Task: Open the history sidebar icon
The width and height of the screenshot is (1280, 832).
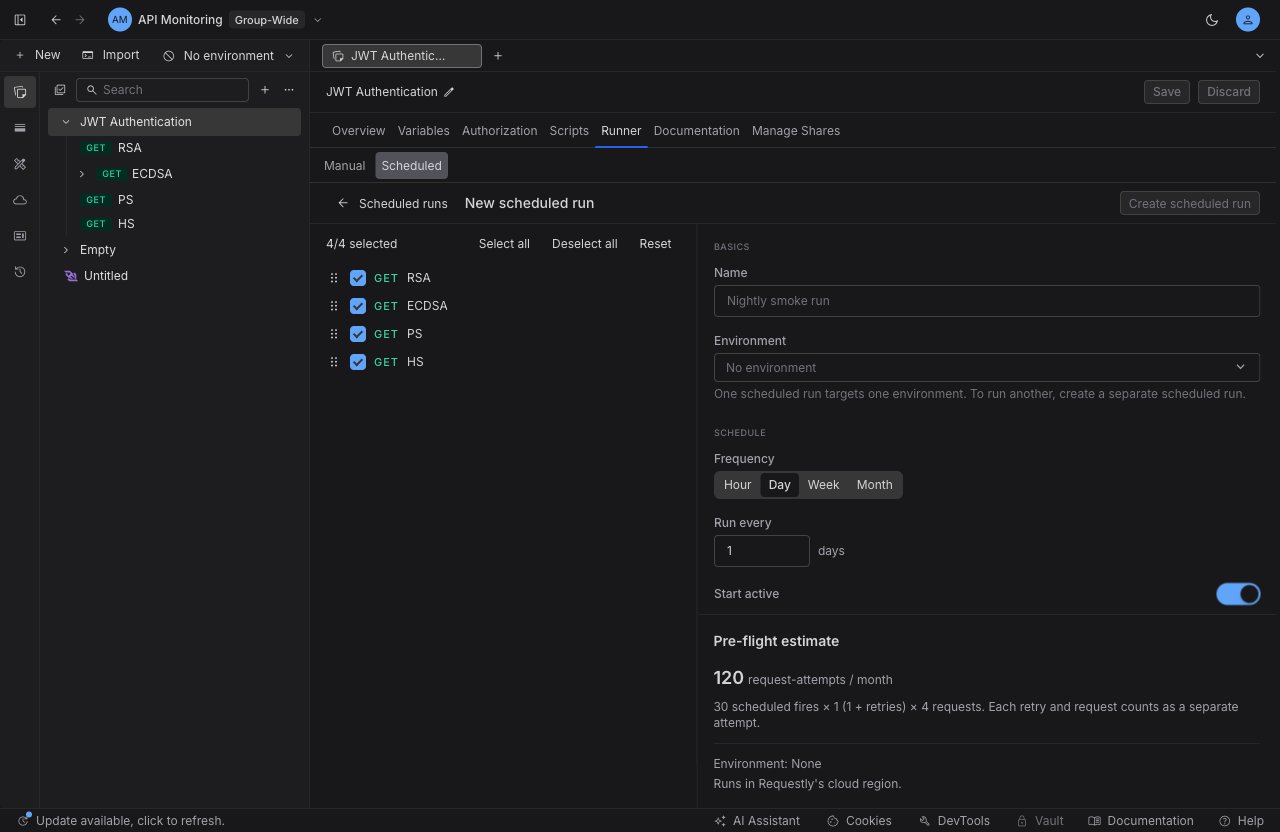Action: pos(20,272)
